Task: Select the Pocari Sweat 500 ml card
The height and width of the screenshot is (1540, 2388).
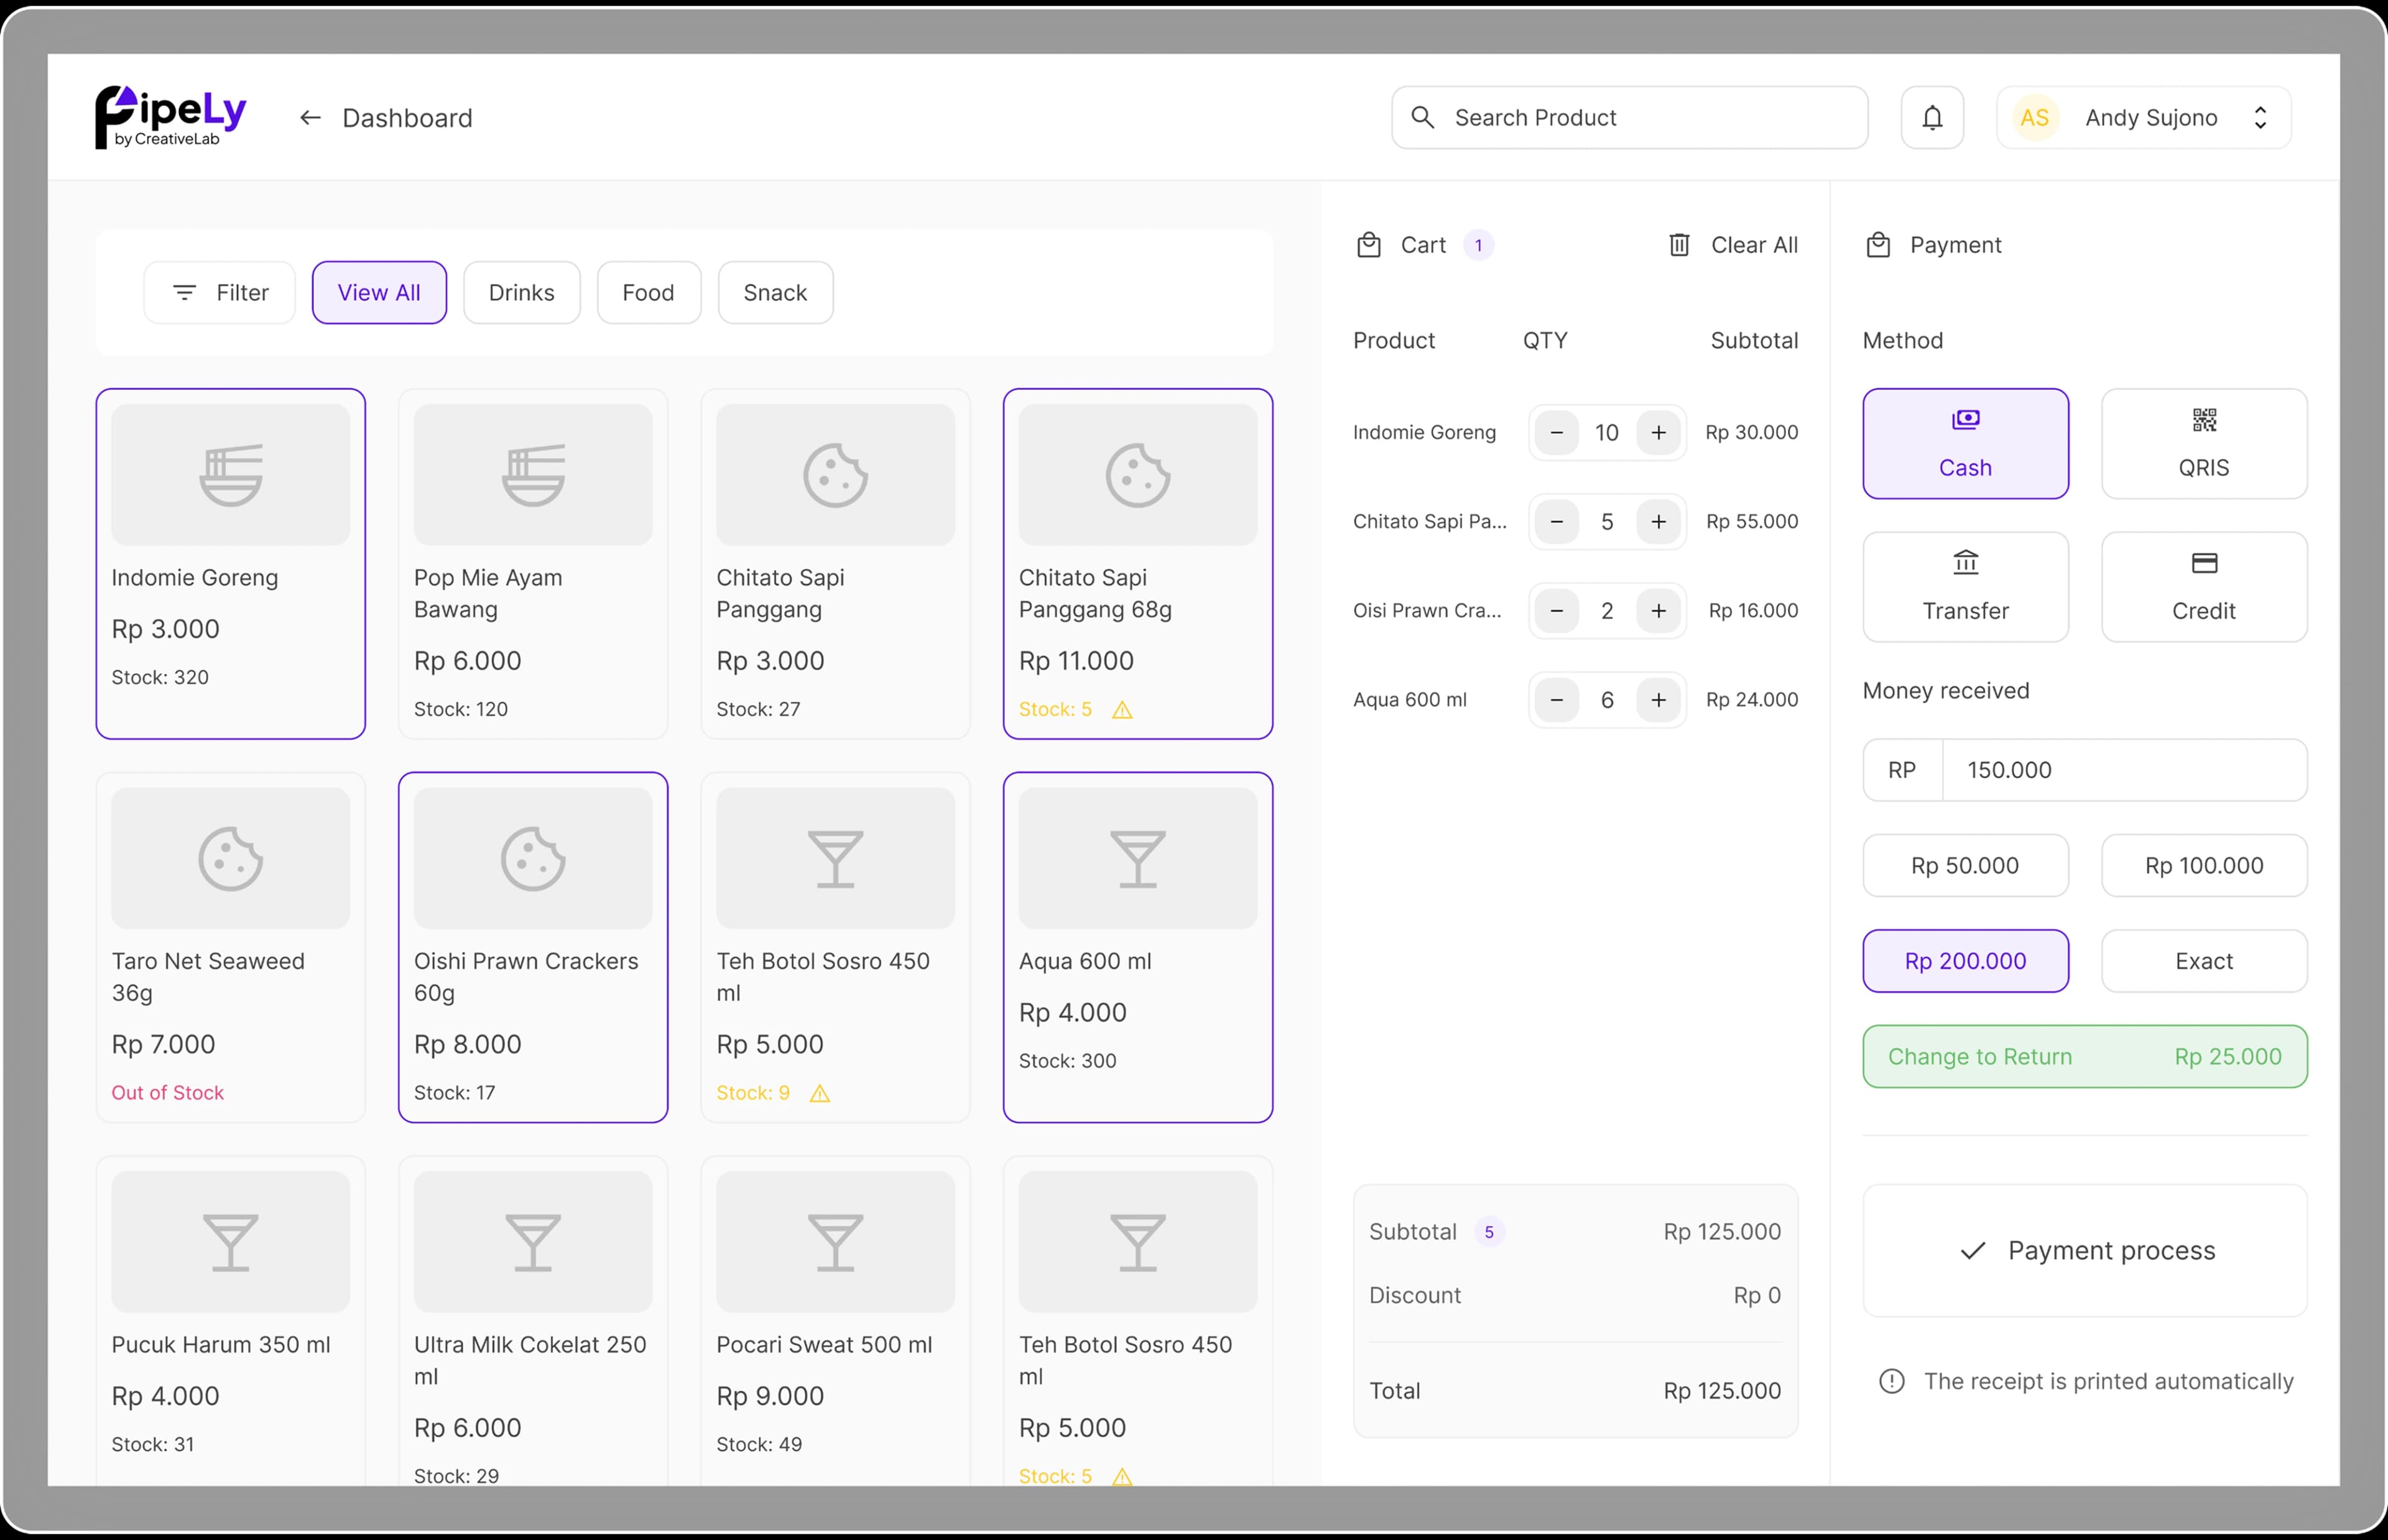Action: coord(835,1320)
